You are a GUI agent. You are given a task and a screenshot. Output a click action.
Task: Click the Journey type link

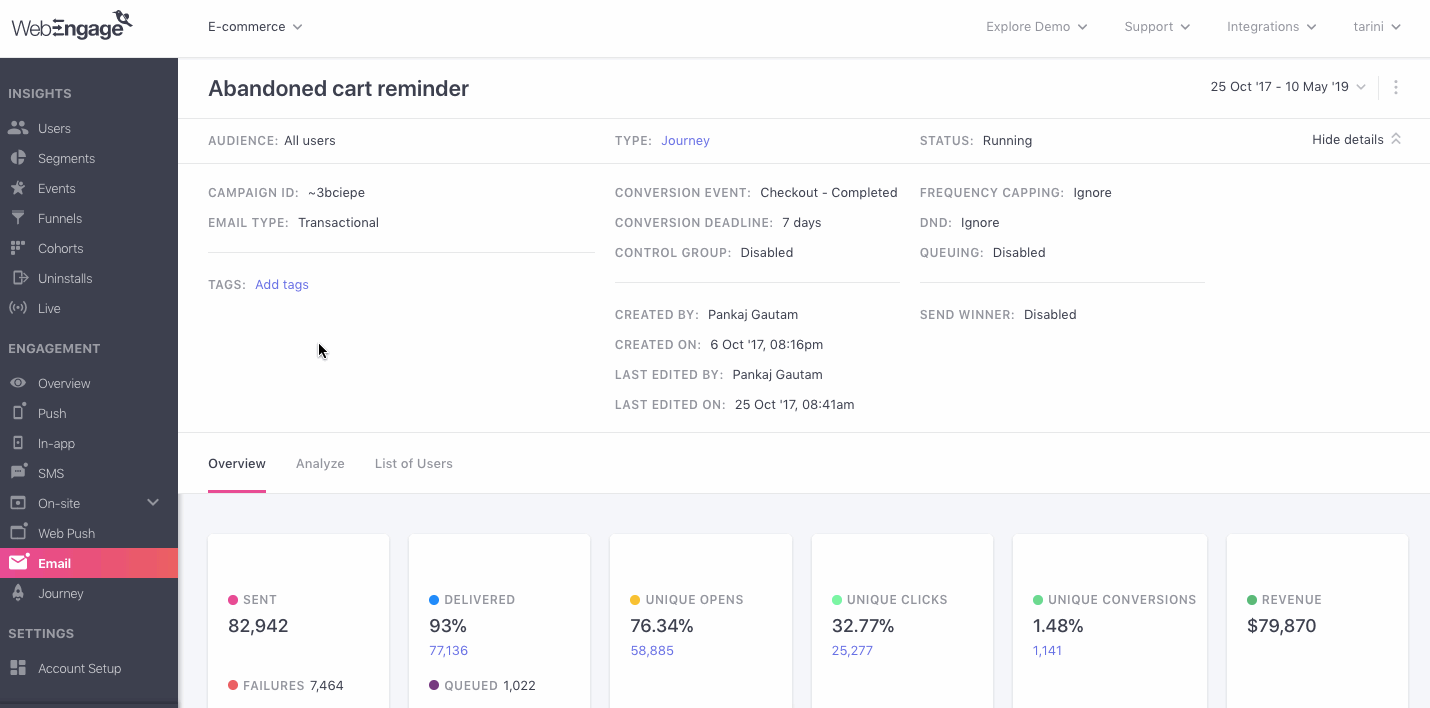(x=685, y=141)
